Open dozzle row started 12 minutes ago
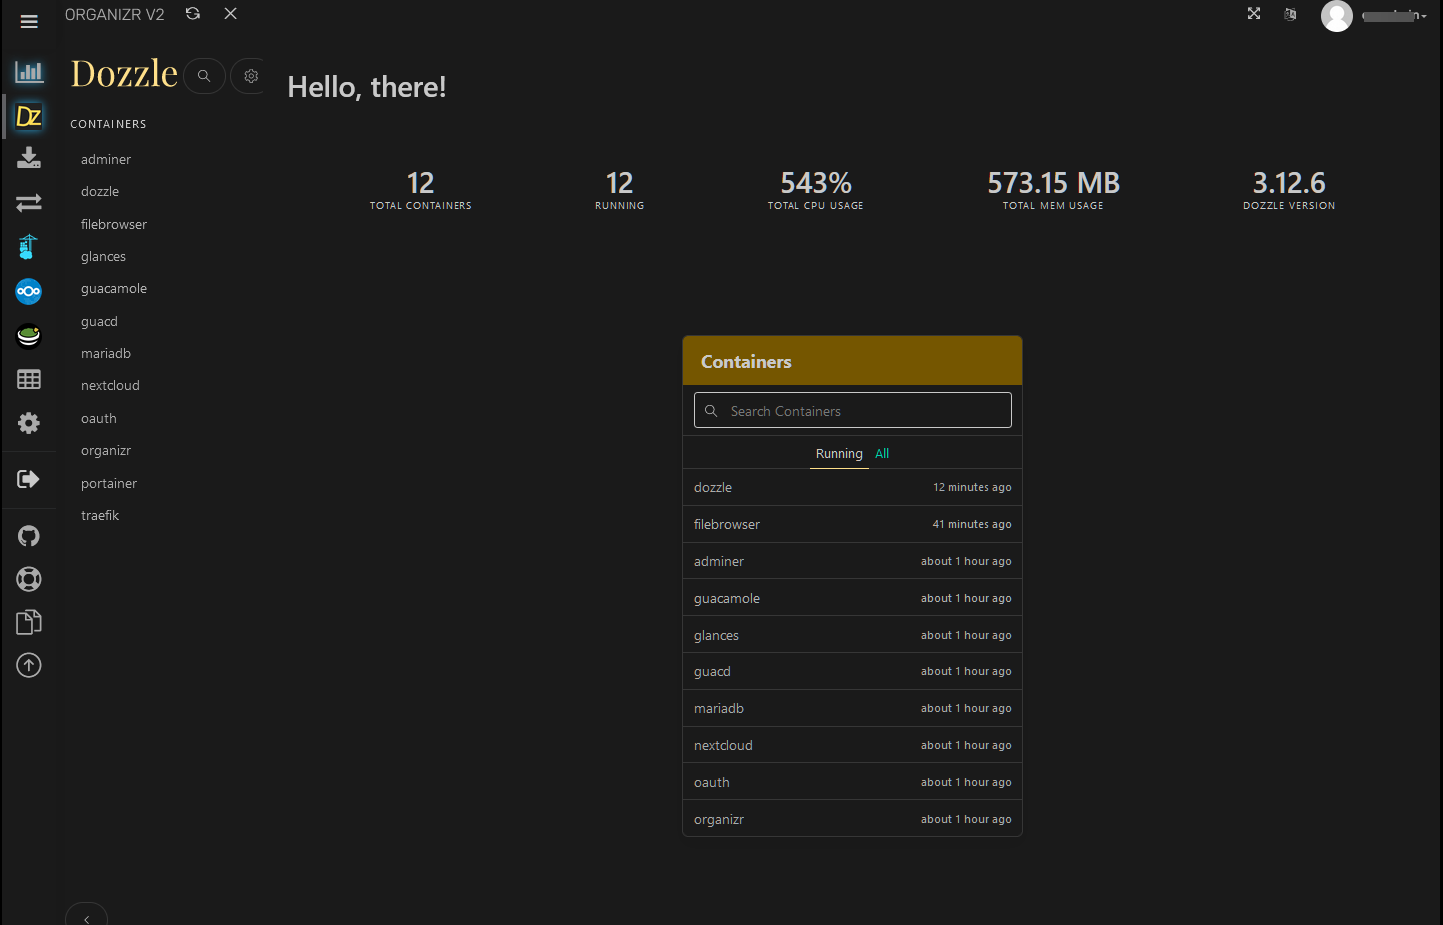Screen dimensions: 1443x925 (x=852, y=487)
